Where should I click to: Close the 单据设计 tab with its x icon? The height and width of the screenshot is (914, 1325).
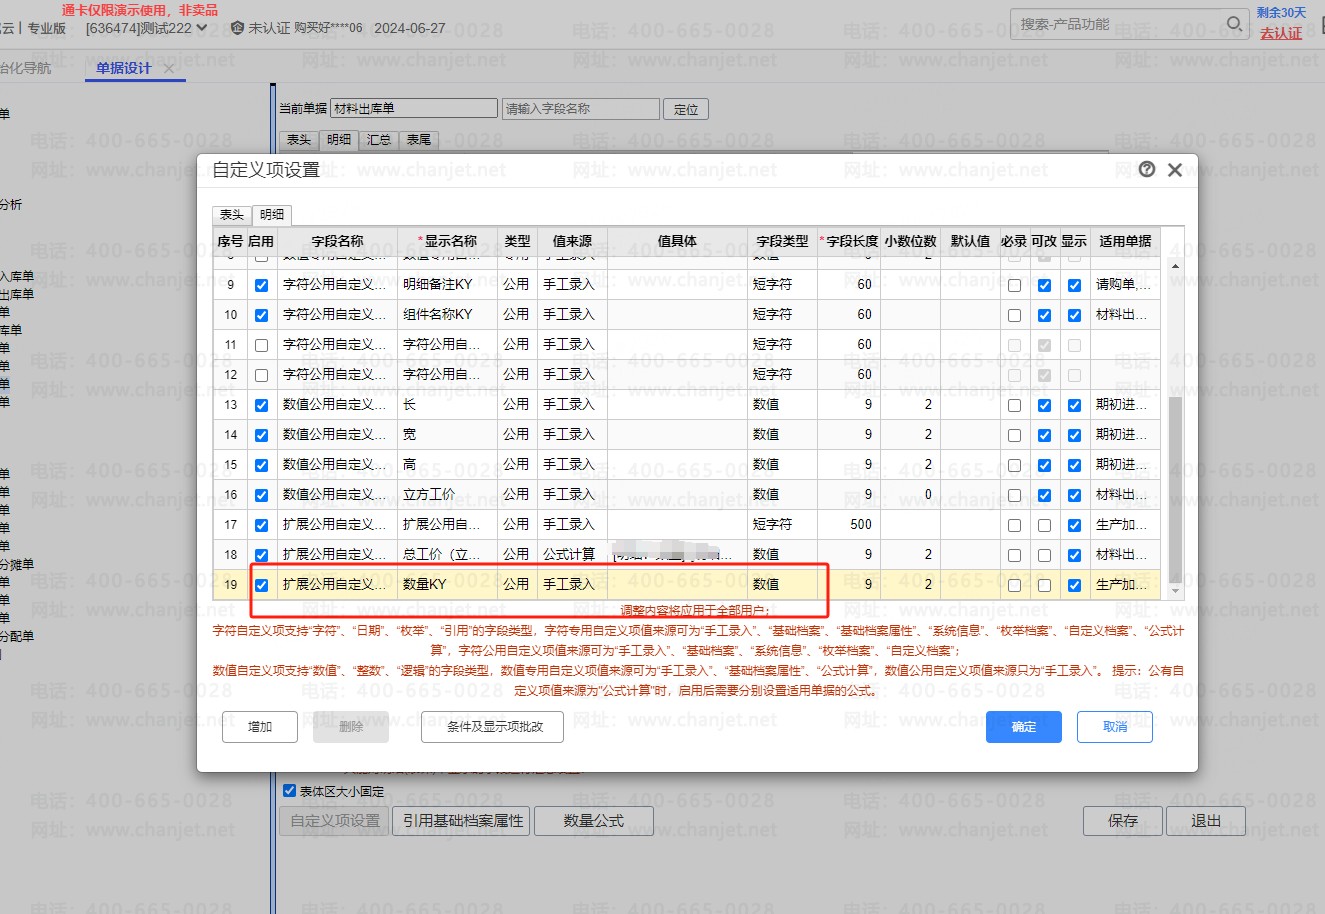[x=169, y=69]
